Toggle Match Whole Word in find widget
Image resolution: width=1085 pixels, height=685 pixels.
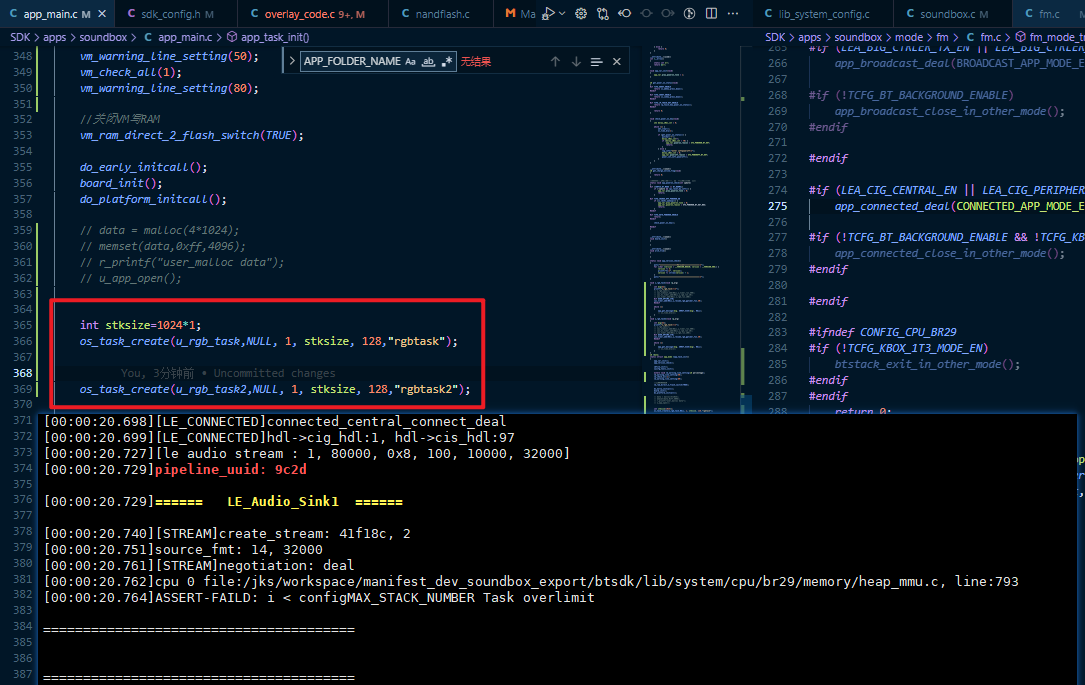(429, 62)
